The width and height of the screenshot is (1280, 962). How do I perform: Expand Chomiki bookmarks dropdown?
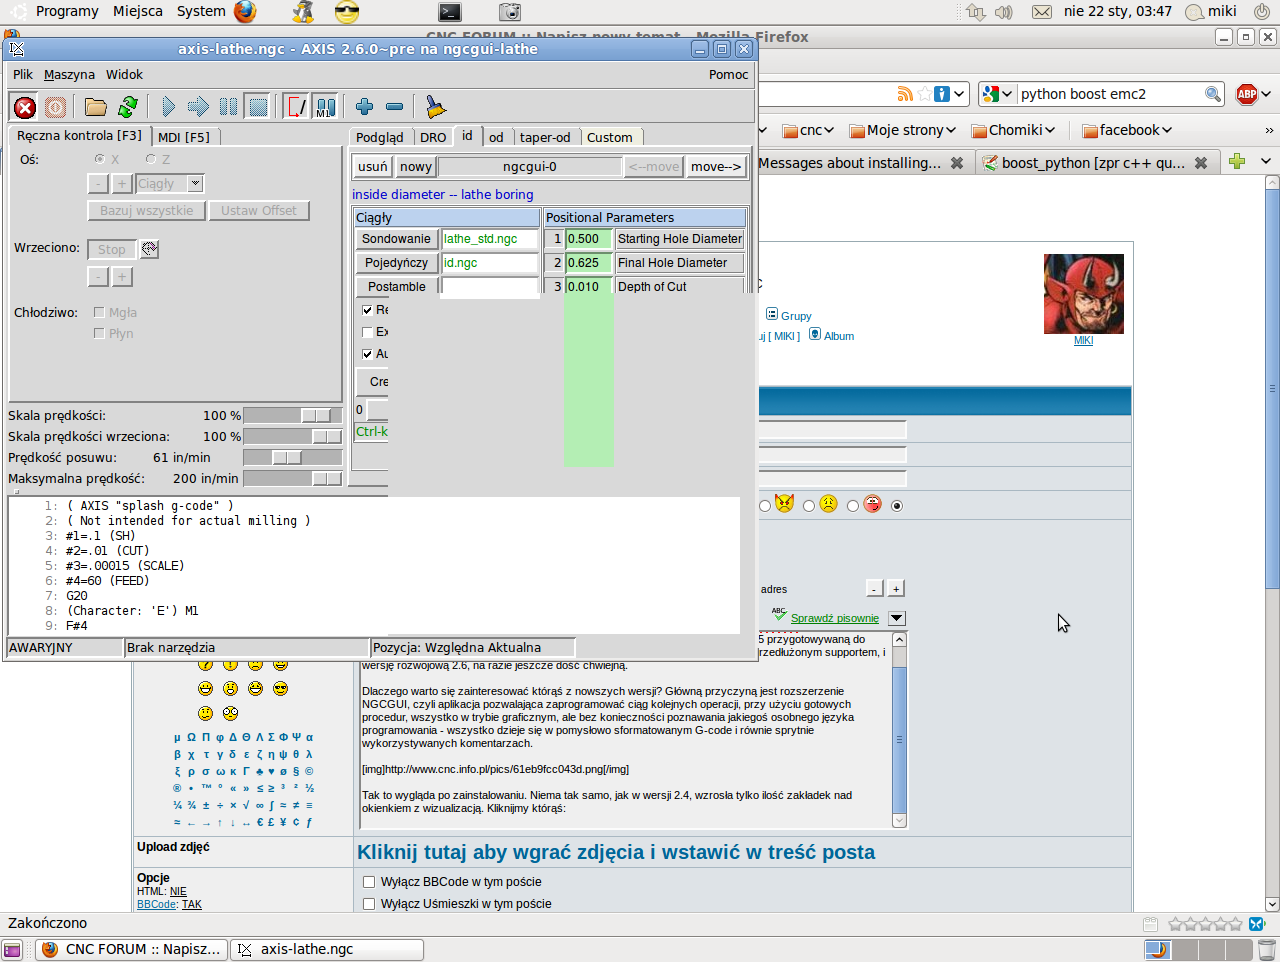pos(1014,130)
